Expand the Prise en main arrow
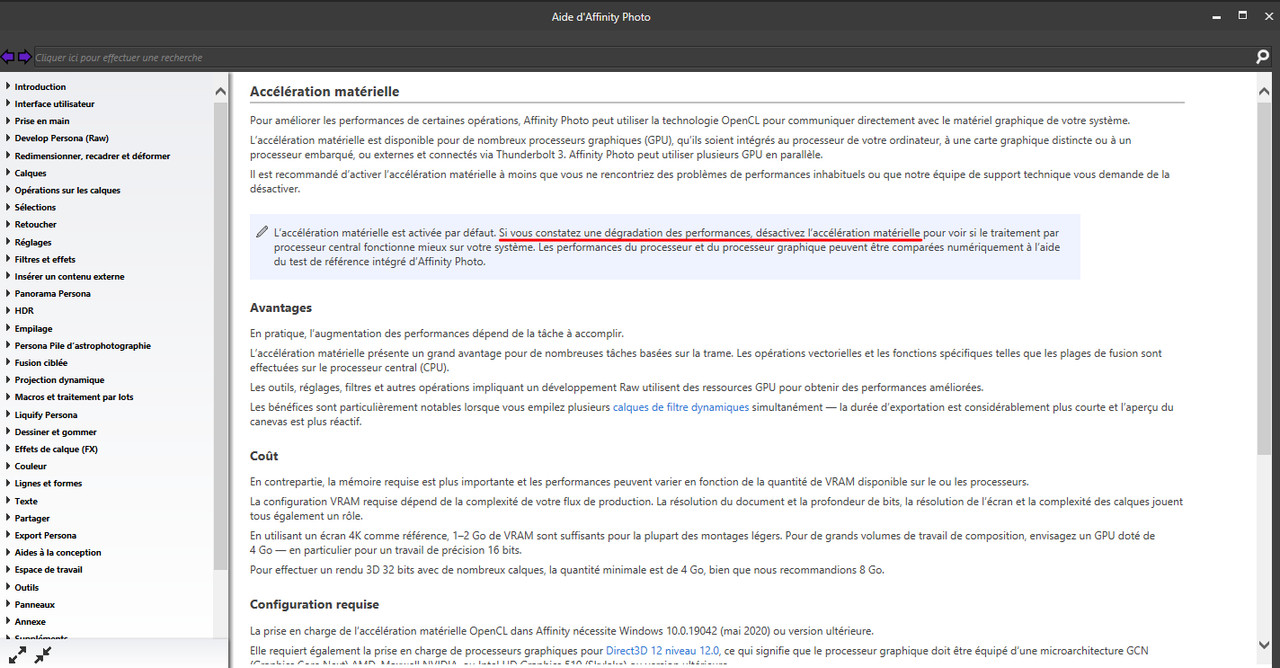Screen dimensions: 1280x668 (8, 121)
